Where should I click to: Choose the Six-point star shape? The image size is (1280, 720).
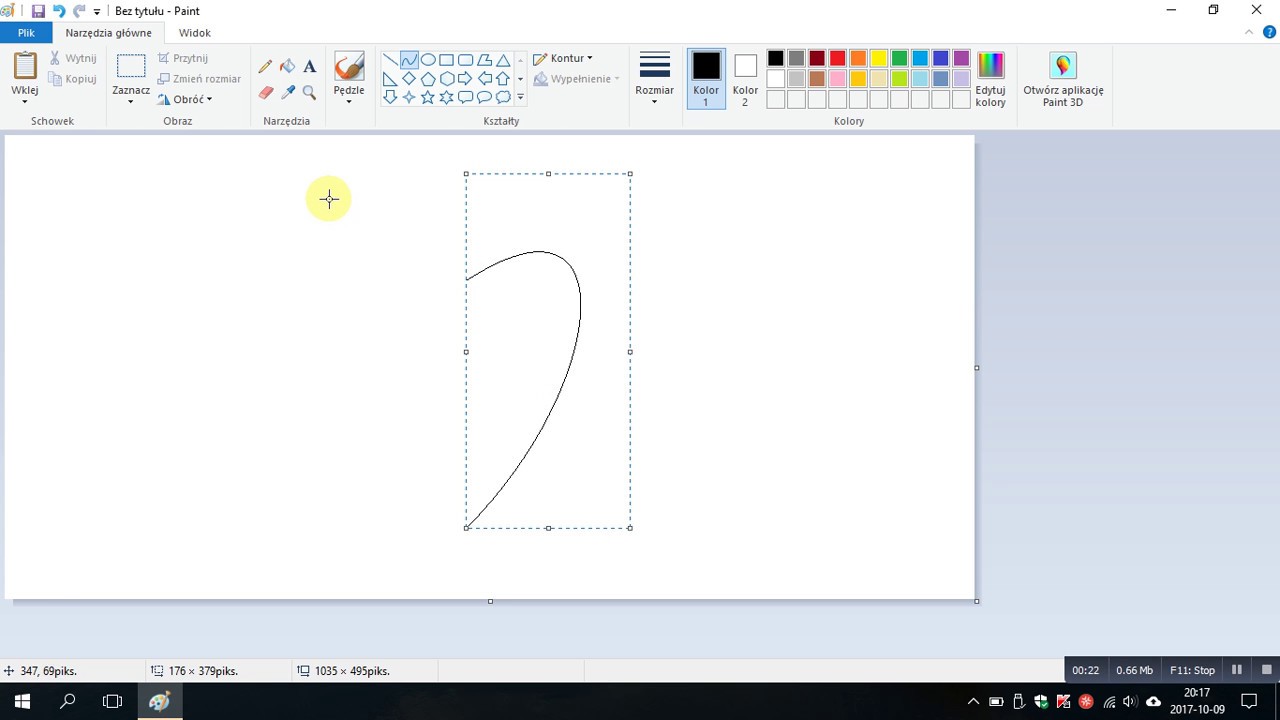coord(447,97)
